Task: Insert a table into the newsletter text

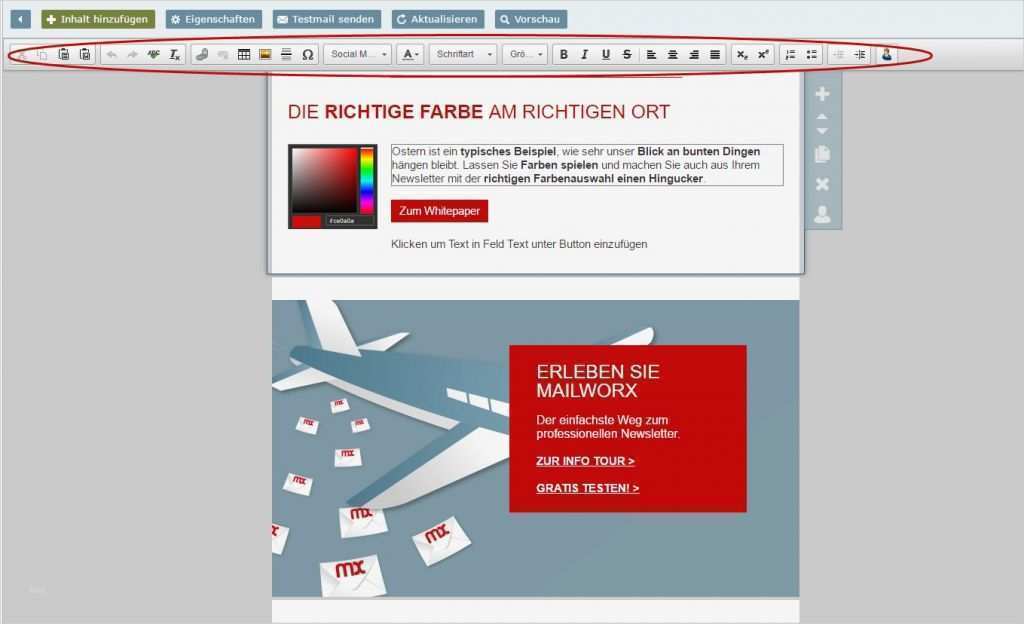Action: [x=244, y=54]
